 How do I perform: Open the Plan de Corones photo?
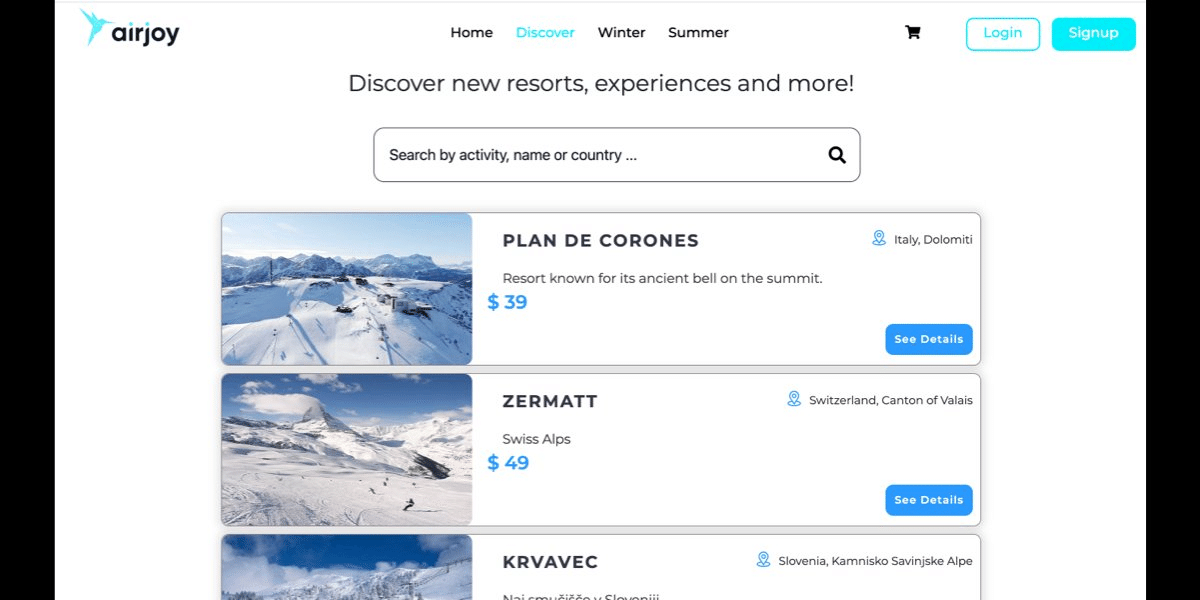[347, 289]
